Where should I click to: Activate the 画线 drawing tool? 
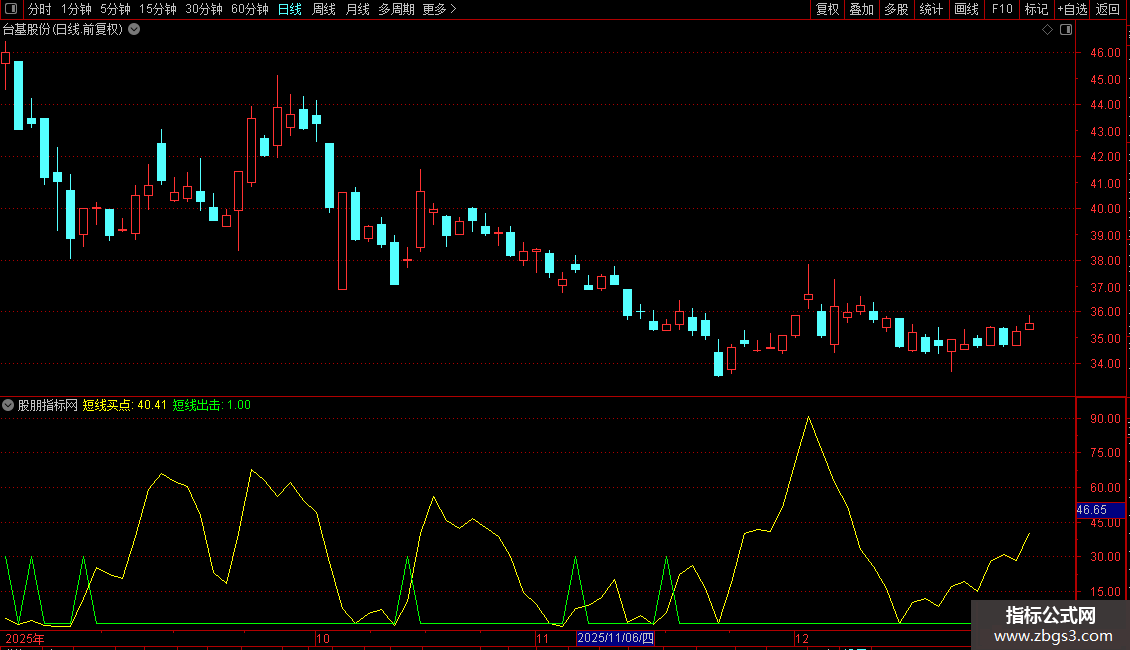tap(966, 9)
